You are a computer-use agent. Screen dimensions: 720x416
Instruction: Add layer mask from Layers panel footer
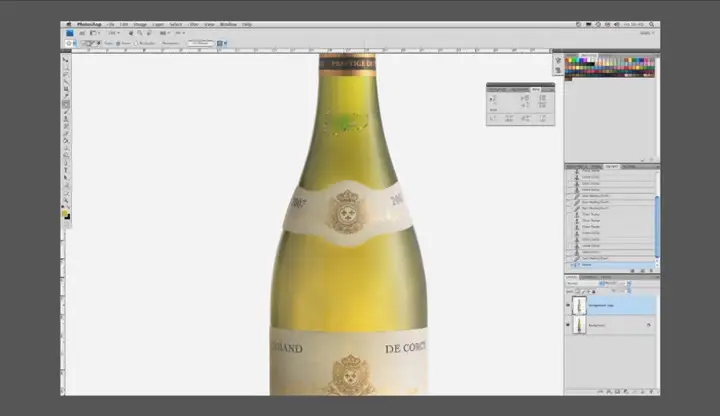click(x=618, y=392)
